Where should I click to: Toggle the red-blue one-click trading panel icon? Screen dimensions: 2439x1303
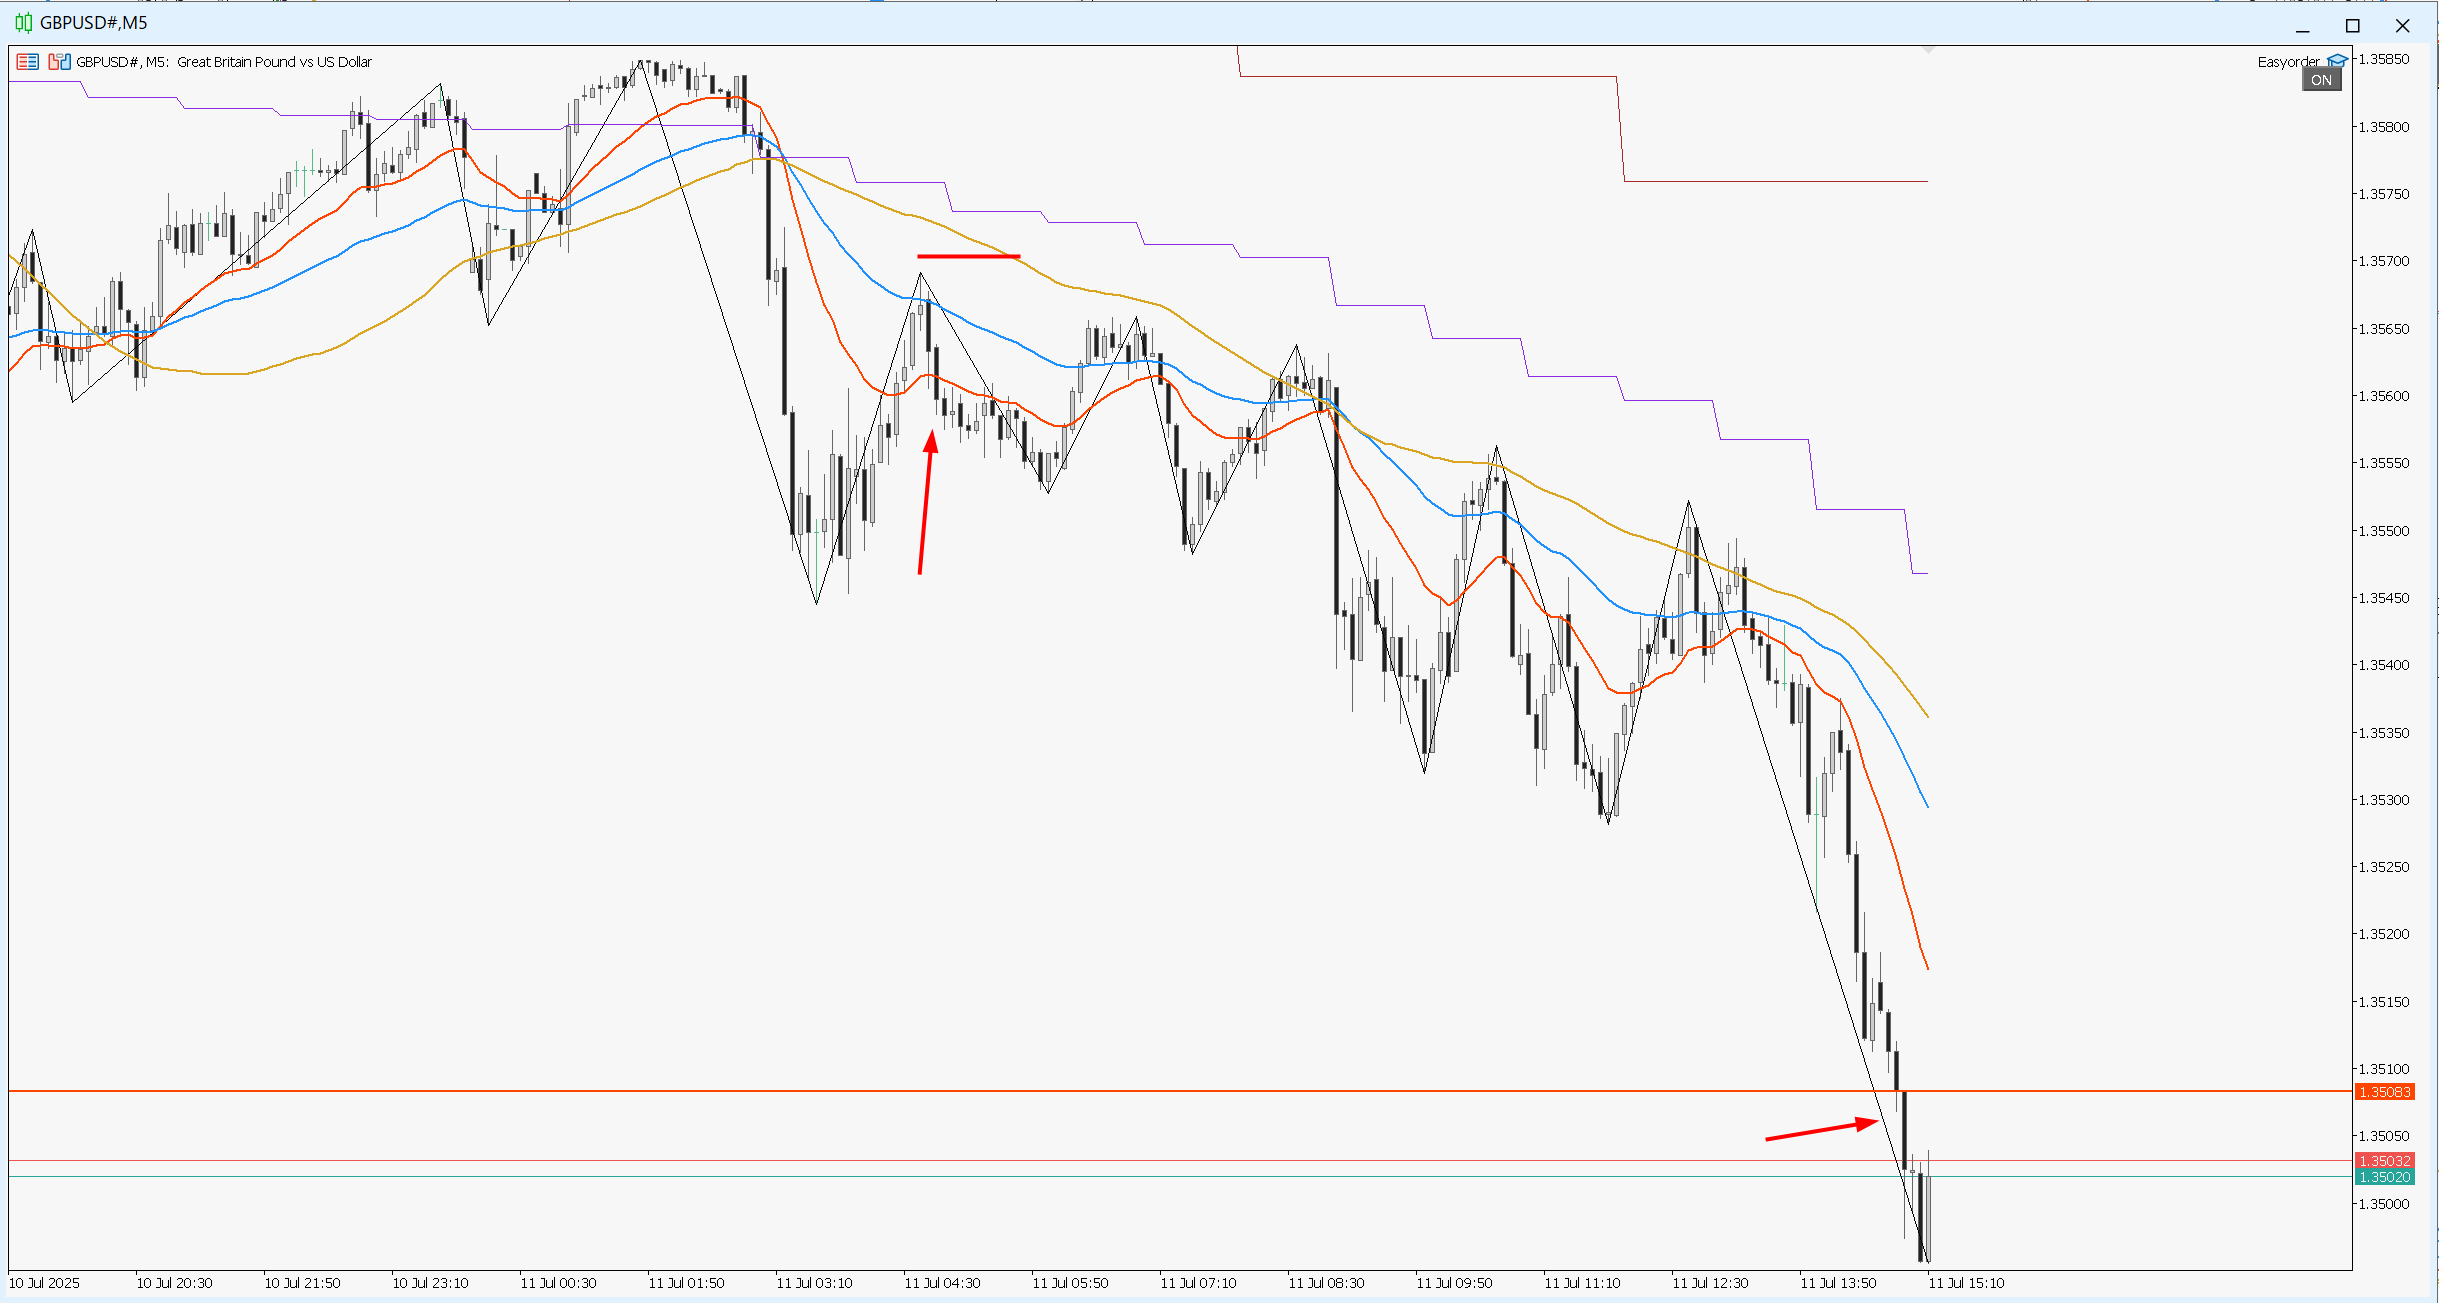(x=27, y=62)
